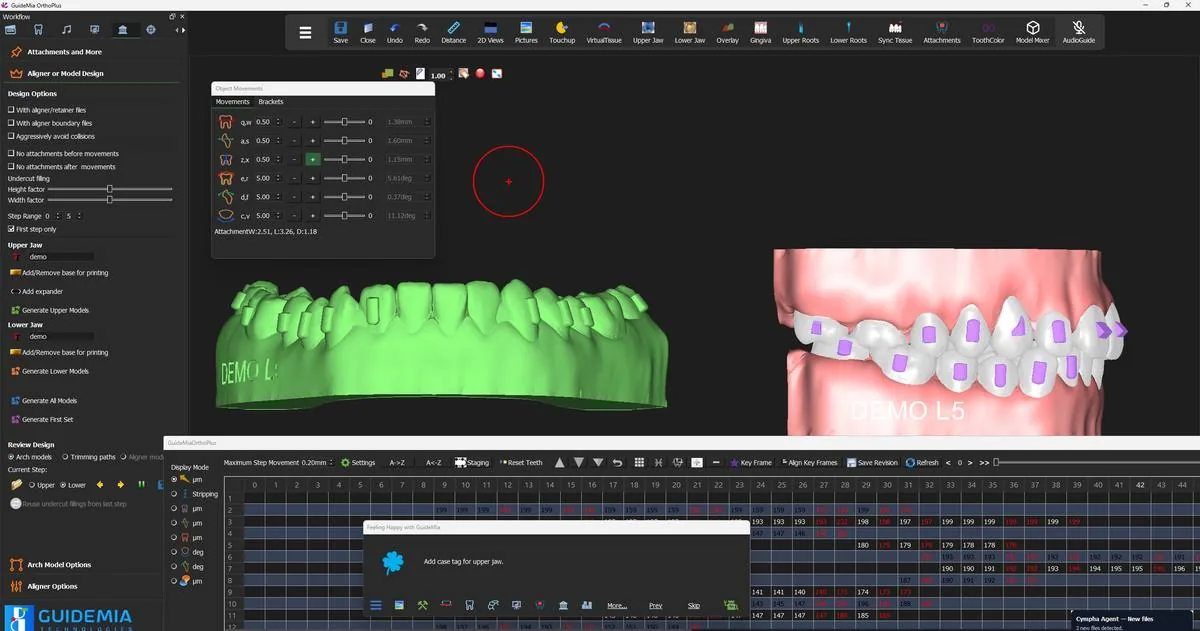1200x631 pixels.
Task: Click the c,v 5.00 step spinner arrows
Action: 280,215
